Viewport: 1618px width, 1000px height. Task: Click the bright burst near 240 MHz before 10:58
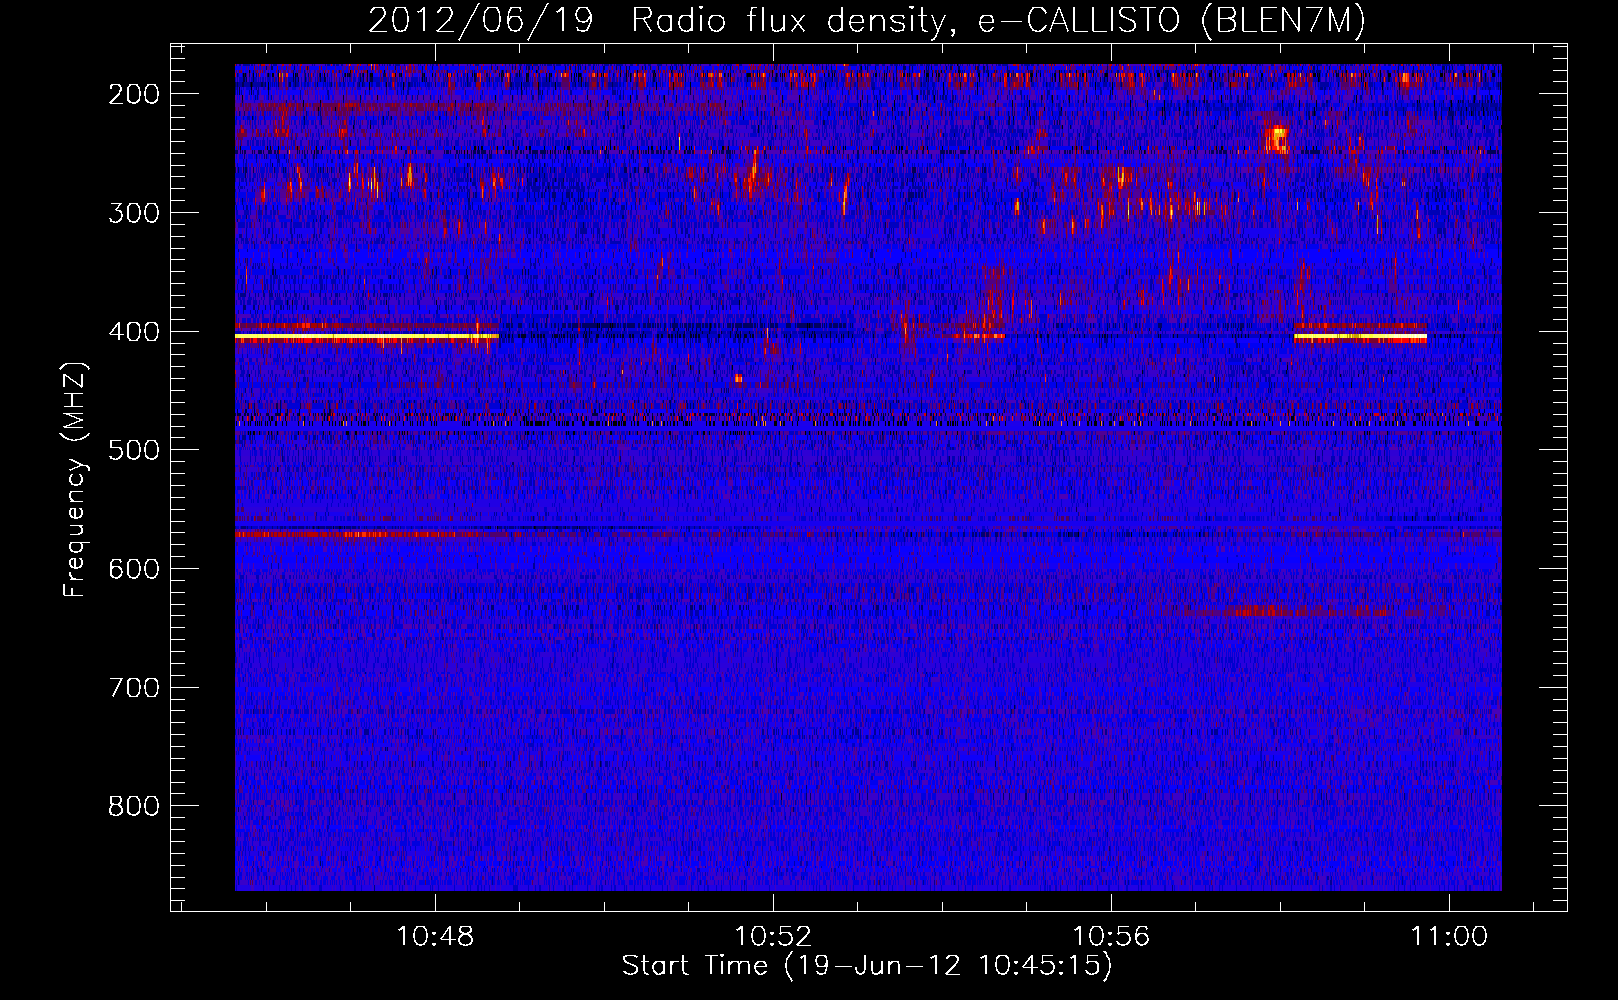click(1276, 138)
